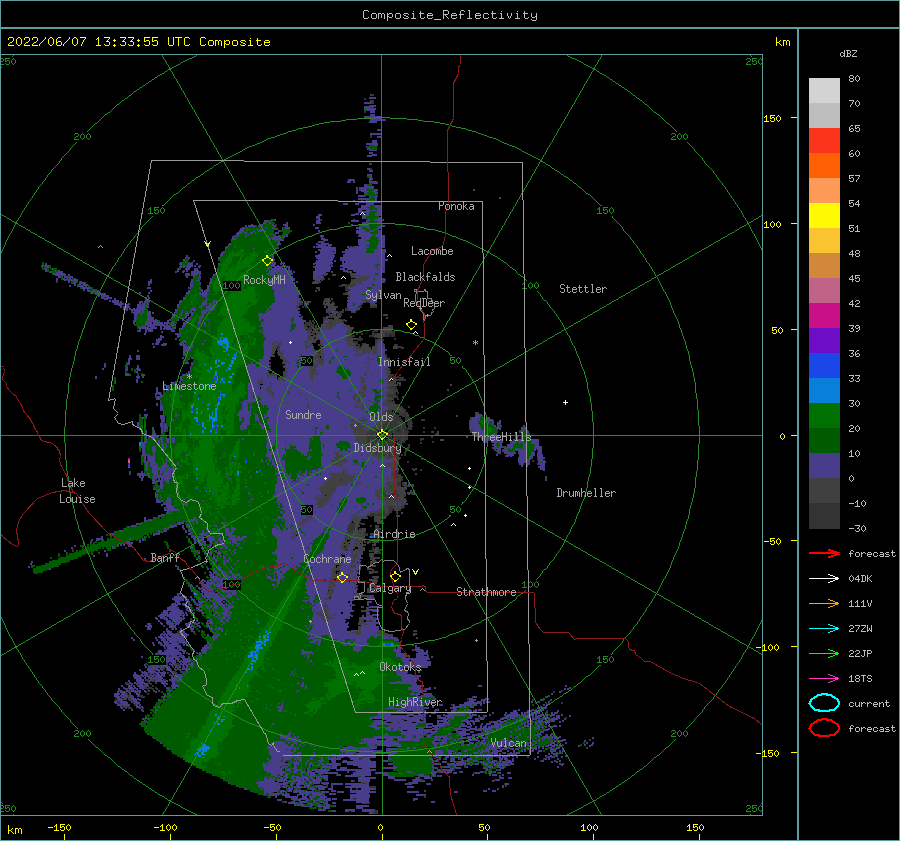Image resolution: width=900 pixels, height=841 pixels.
Task: Click the 57 dBZ orange swatch
Action: 824,165
